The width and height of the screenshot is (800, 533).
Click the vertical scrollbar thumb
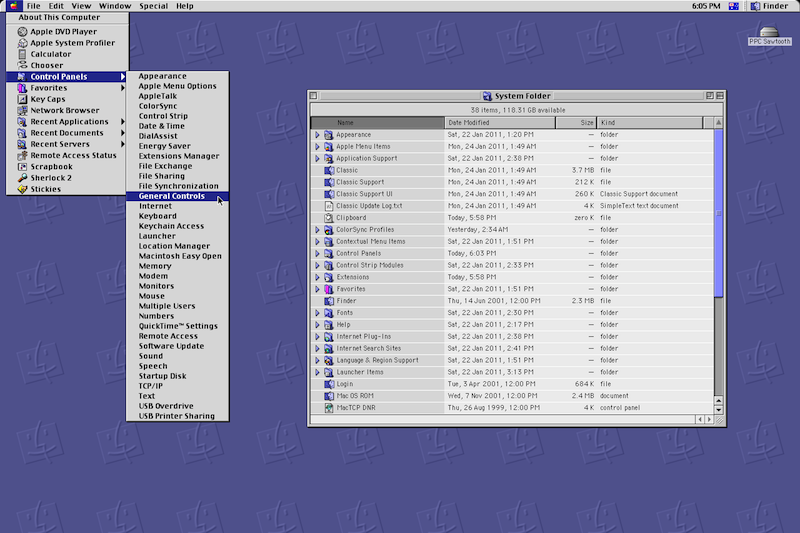pos(718,213)
